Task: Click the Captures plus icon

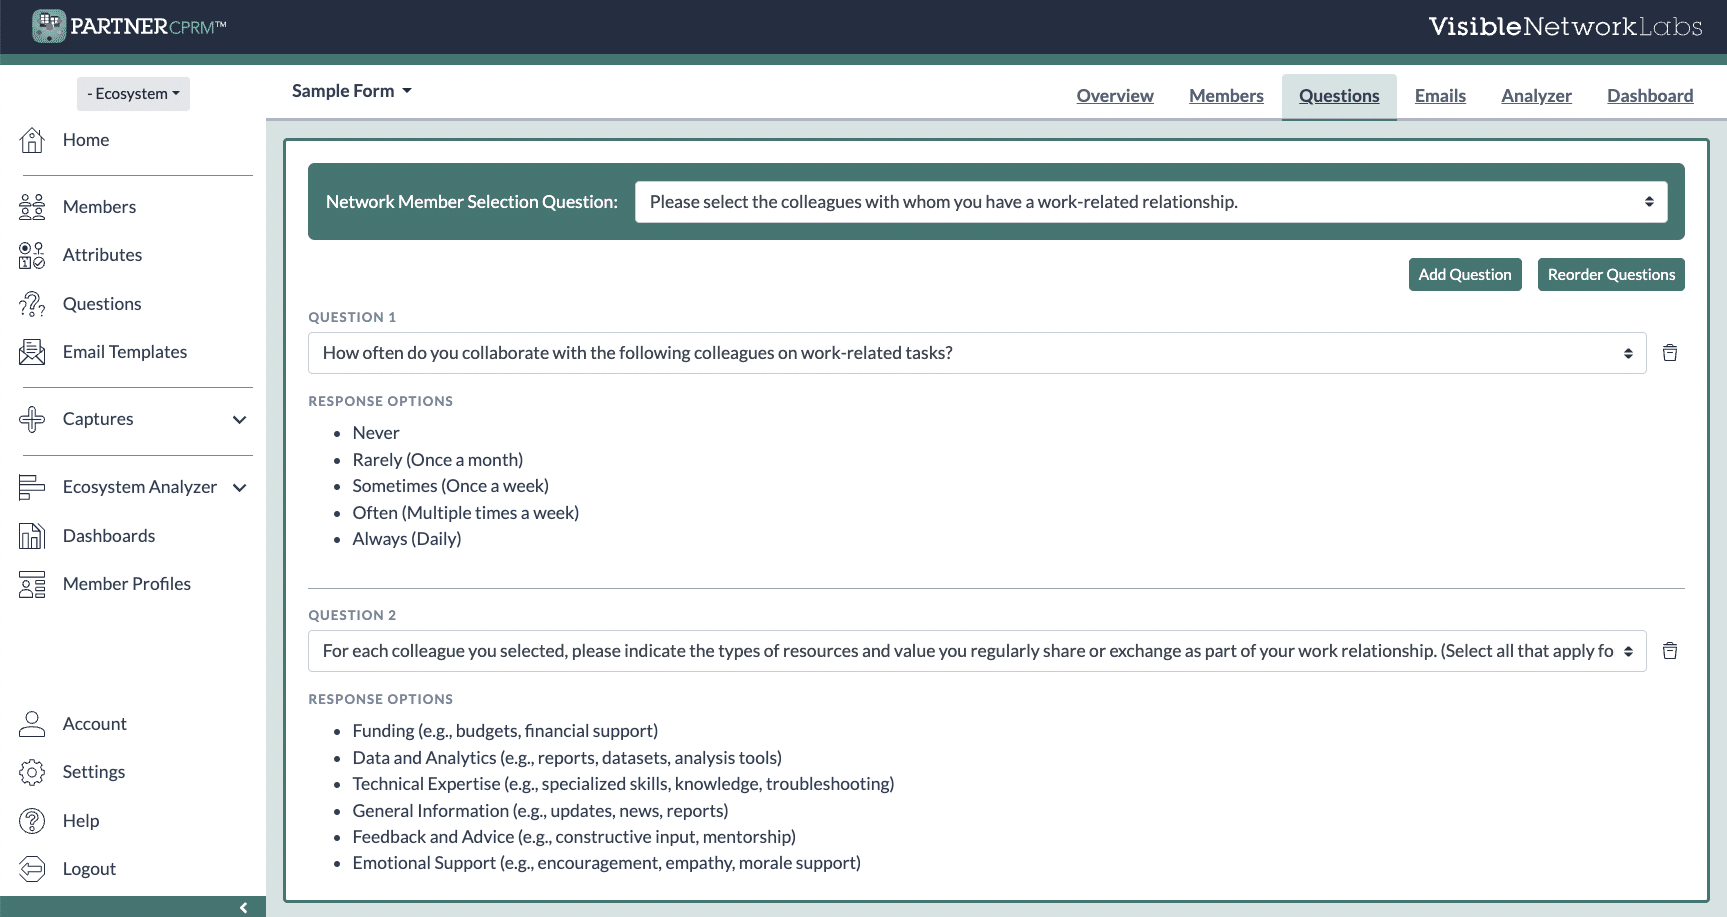Action: tap(32, 419)
